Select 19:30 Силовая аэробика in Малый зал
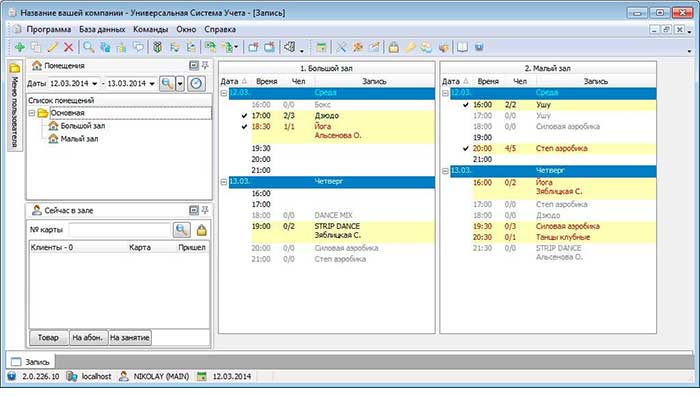 564,226
